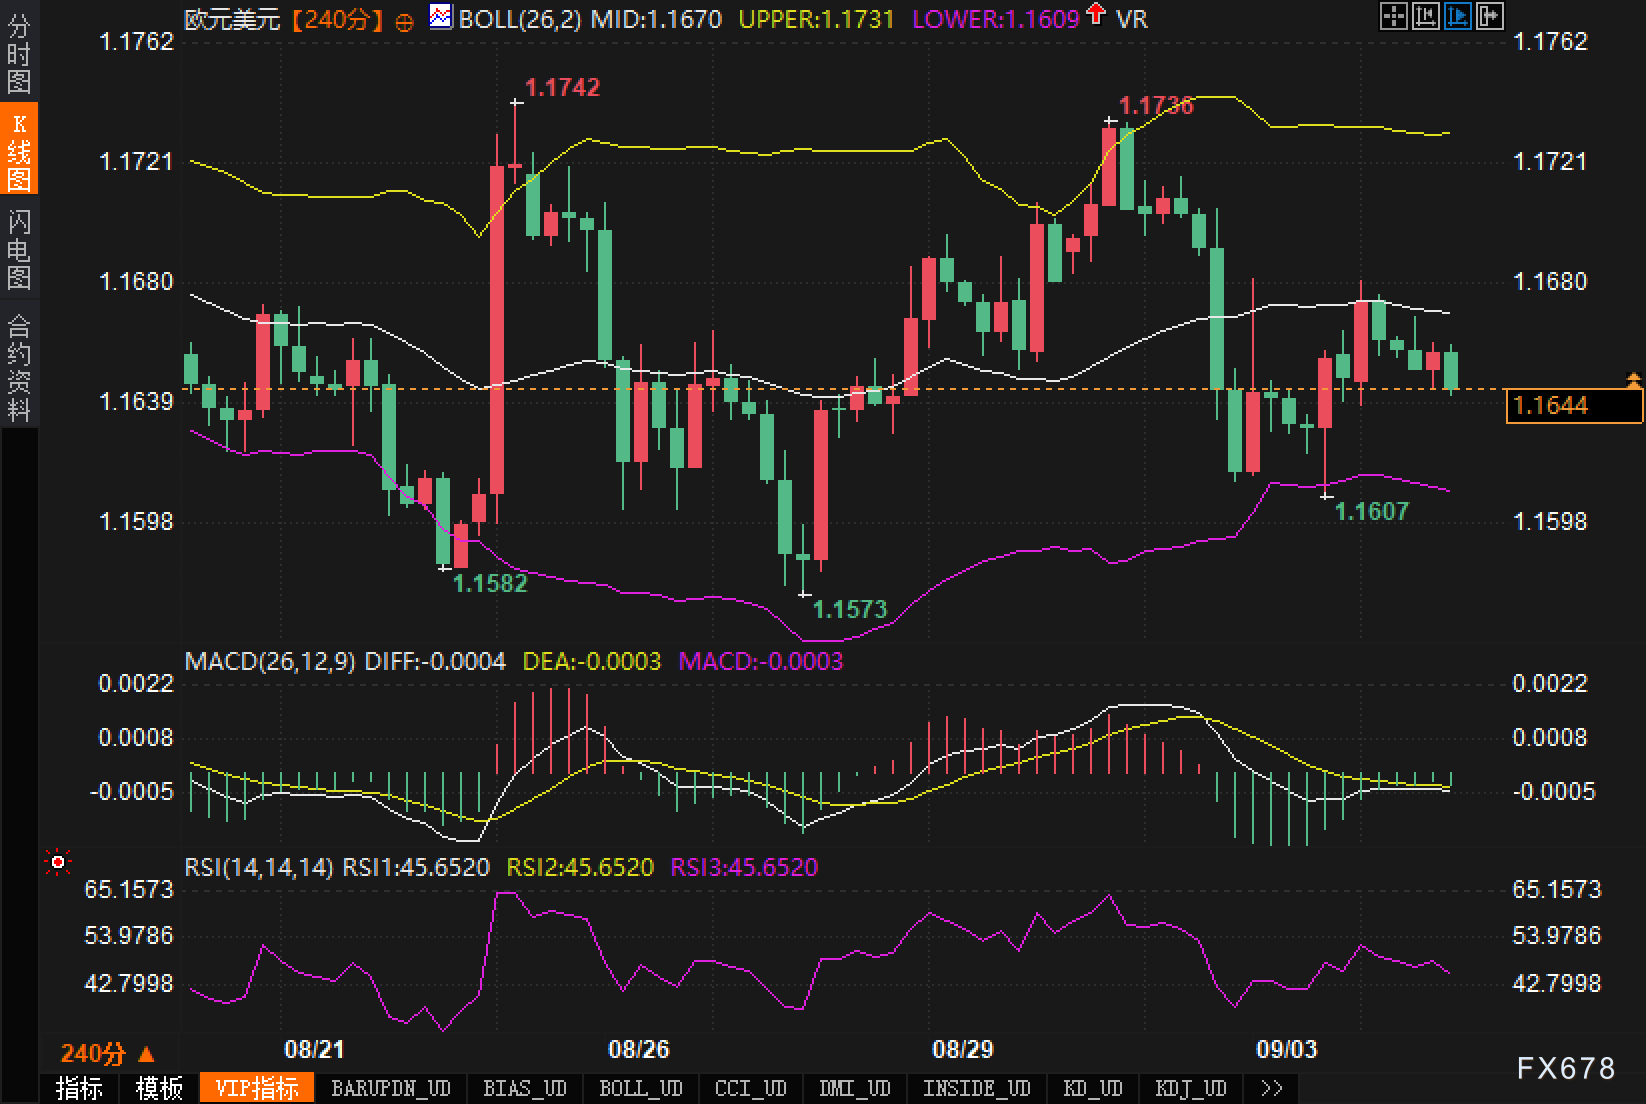Image resolution: width=1646 pixels, height=1104 pixels.
Task: Open the 合约资料 side tab
Action: pos(19,367)
